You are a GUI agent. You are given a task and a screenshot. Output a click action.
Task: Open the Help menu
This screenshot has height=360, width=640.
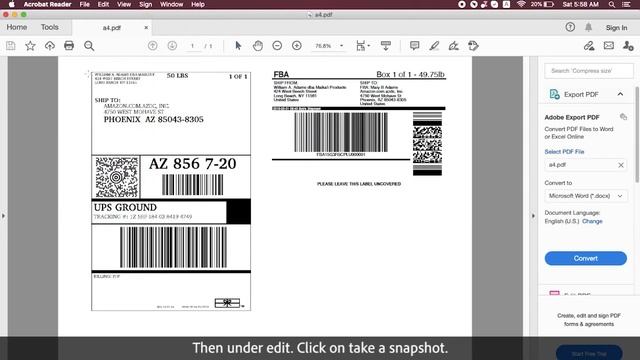198,4
